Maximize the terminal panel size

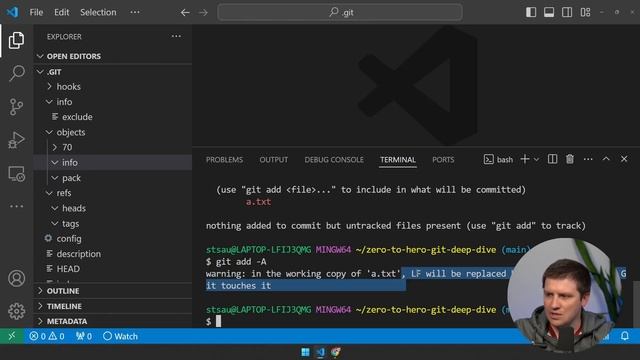pos(606,159)
